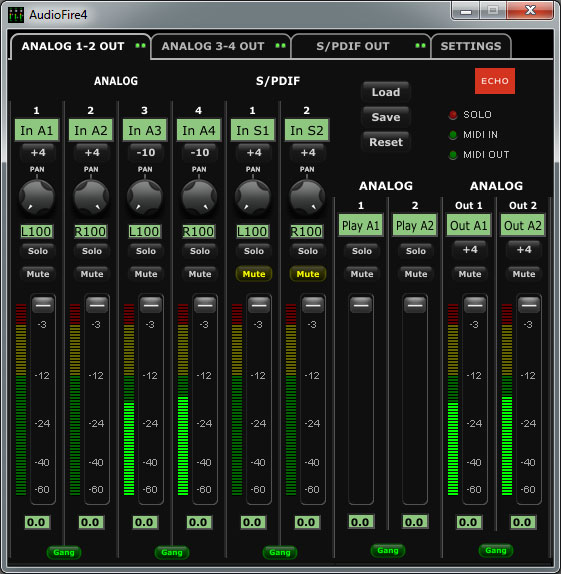Screen dimensions: 561x574
Task: Solo the Play A2 channel
Action: 416,251
